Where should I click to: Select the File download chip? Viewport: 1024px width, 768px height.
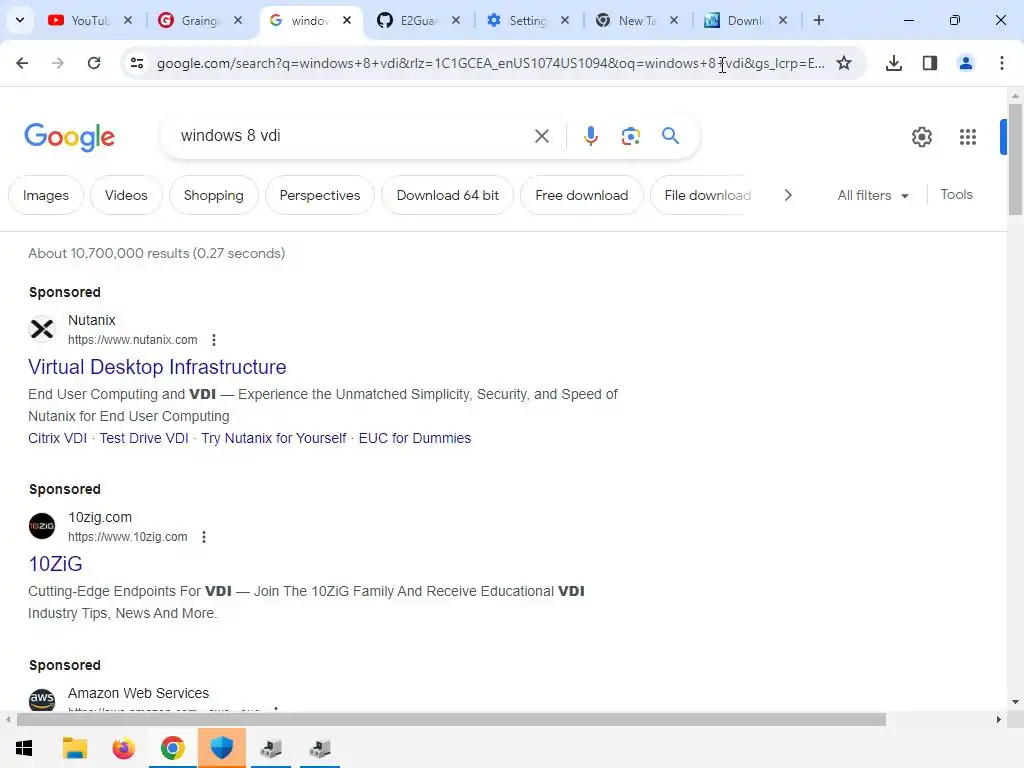click(702, 195)
